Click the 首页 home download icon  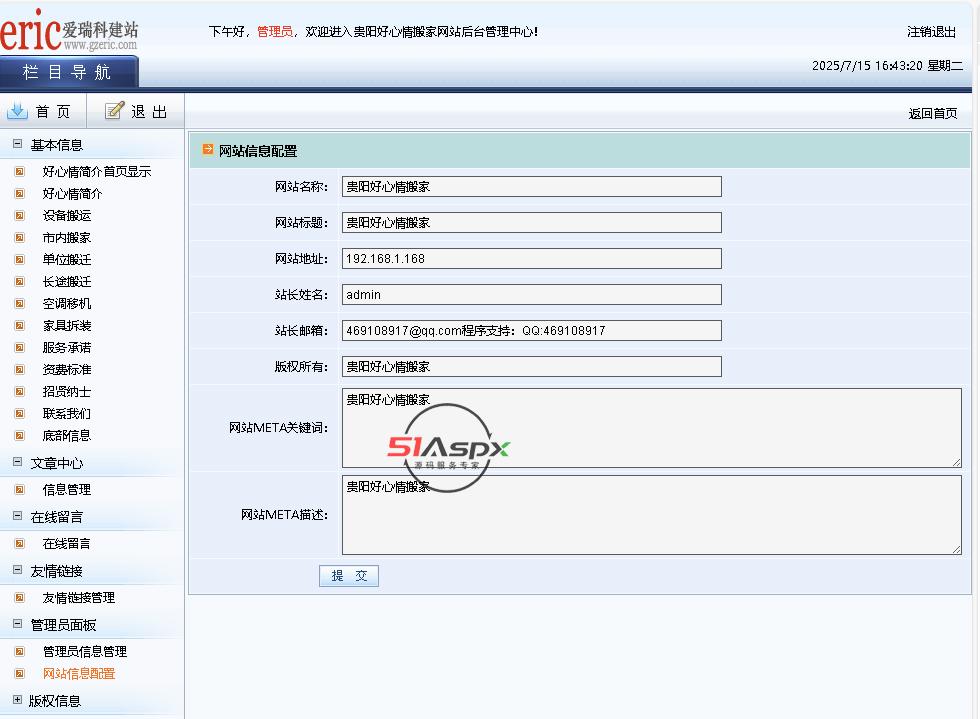(x=17, y=111)
